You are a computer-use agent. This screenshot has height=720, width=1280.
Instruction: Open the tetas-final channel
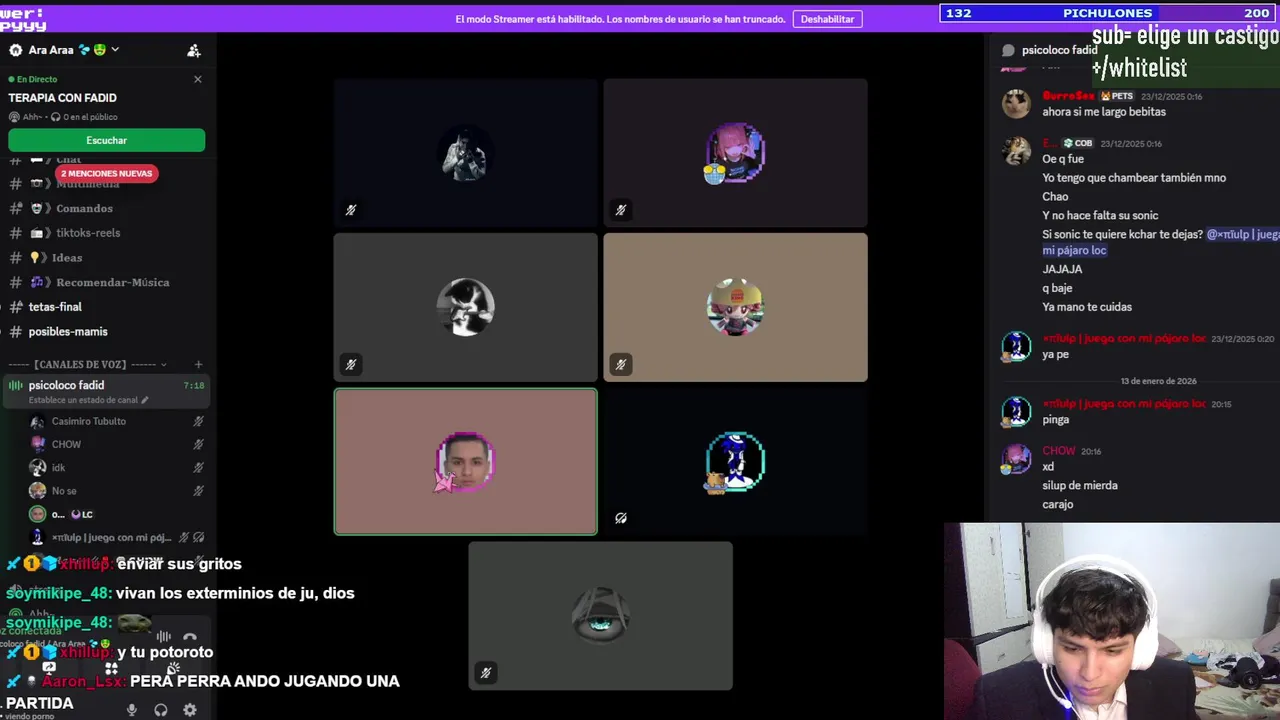pos(55,307)
